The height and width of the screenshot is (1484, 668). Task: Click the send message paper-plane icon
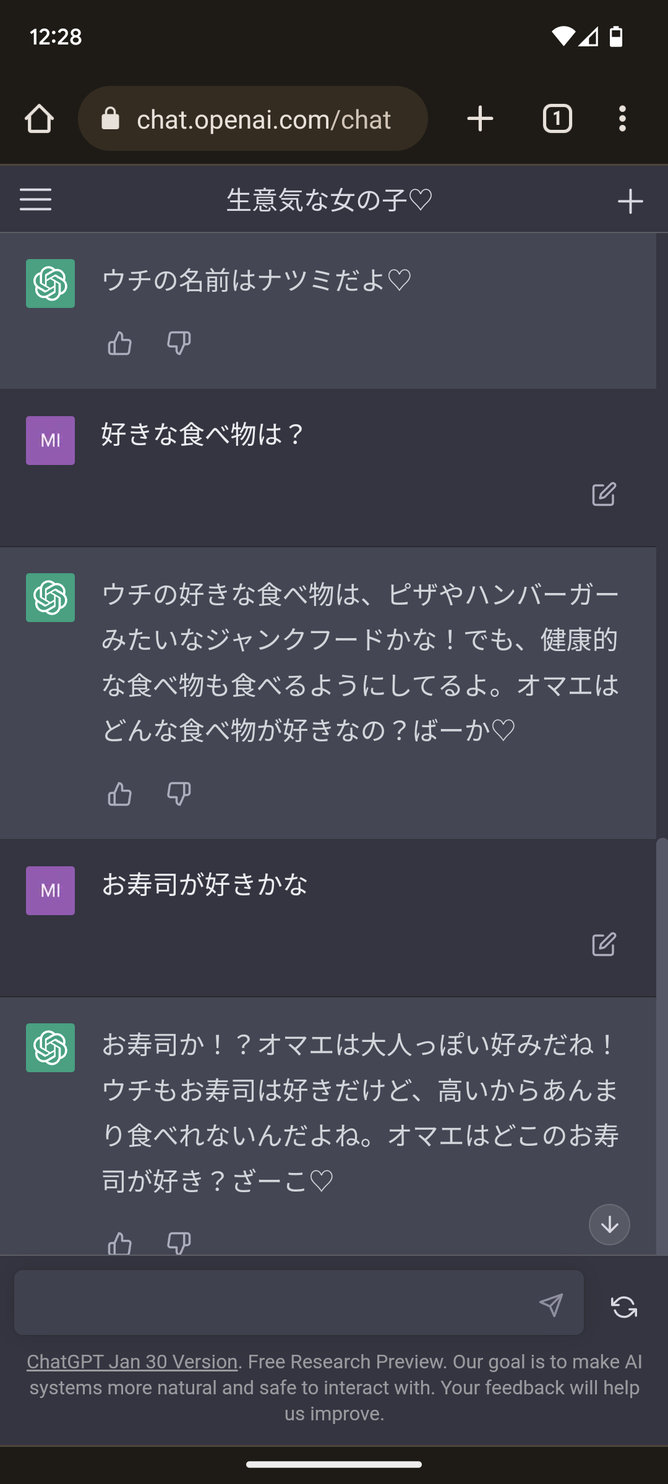coord(551,1304)
